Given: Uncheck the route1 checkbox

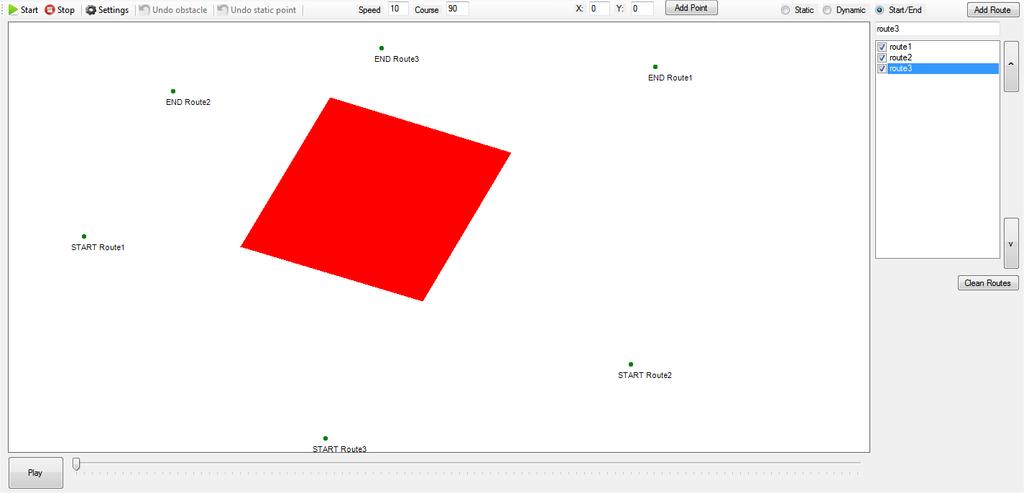Looking at the screenshot, I should point(882,47).
